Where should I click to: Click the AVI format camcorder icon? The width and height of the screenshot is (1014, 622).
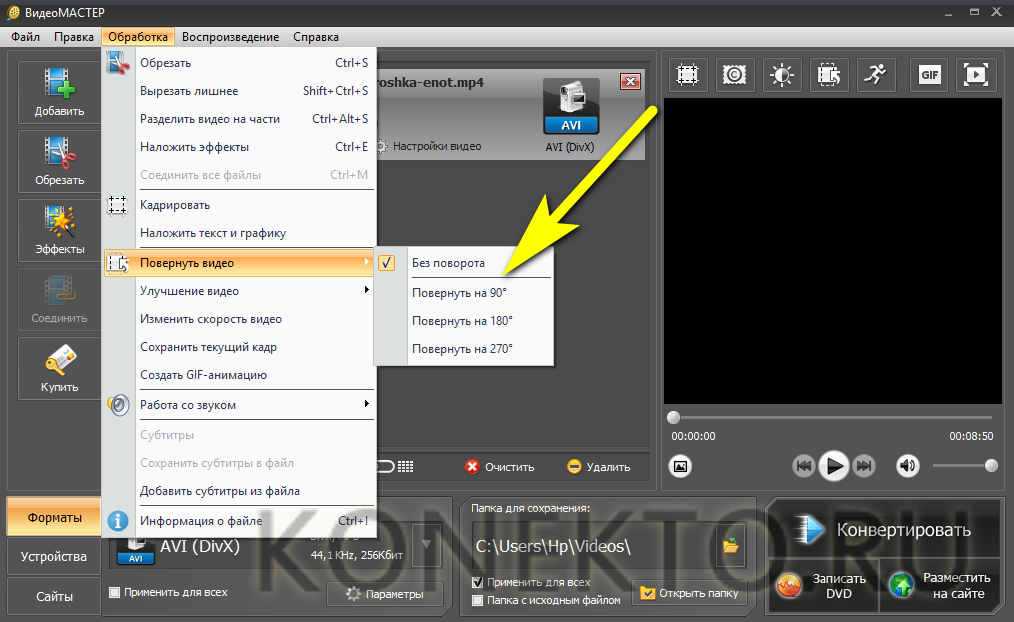(570, 107)
